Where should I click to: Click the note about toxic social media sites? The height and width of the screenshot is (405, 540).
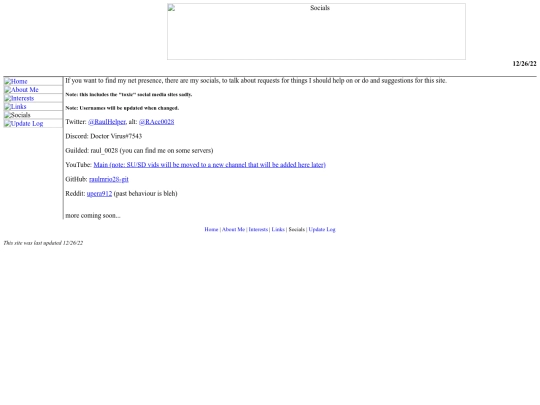point(129,94)
